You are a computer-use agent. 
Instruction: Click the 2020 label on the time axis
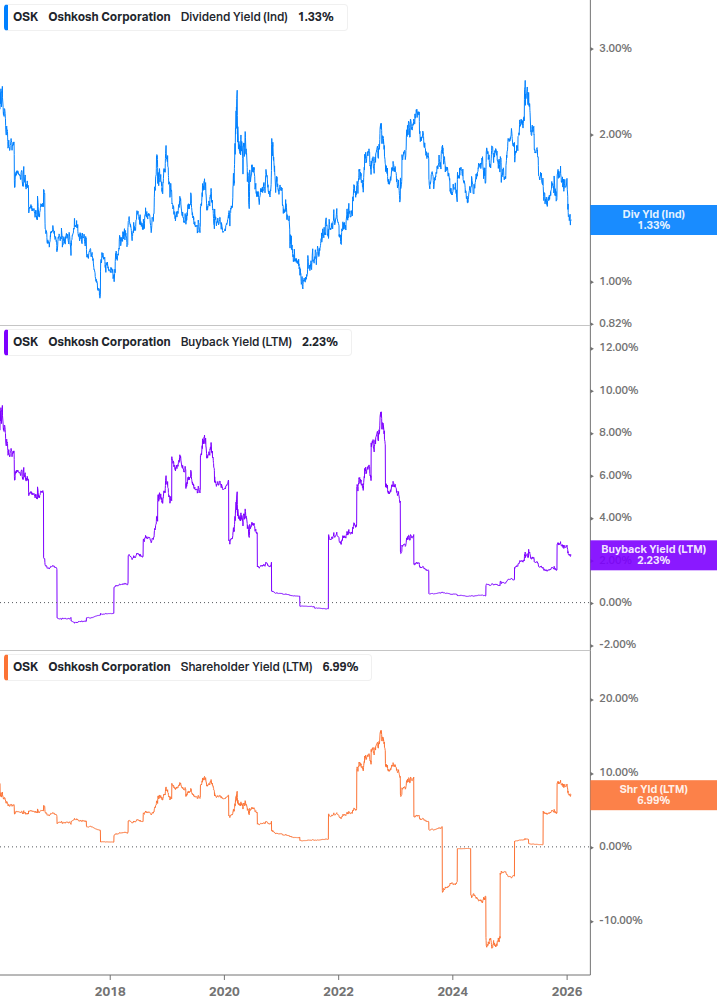click(x=224, y=992)
